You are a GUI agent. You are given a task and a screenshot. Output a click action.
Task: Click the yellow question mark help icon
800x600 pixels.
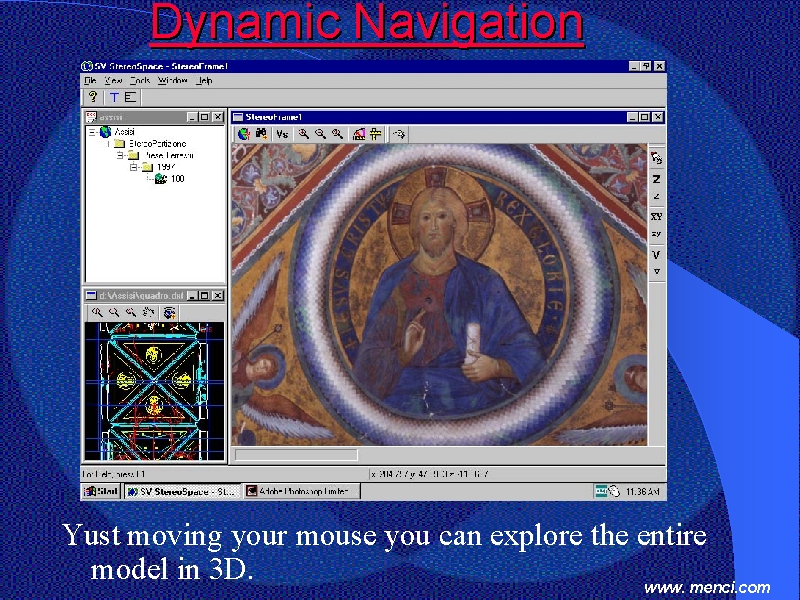pyautogui.click(x=92, y=96)
